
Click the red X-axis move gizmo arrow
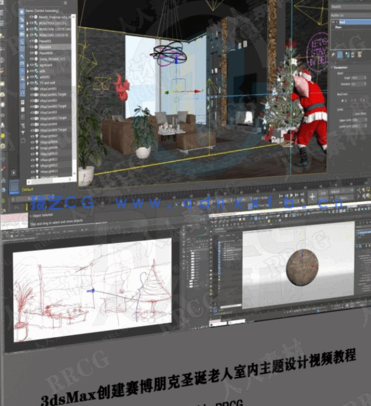tap(198, 91)
